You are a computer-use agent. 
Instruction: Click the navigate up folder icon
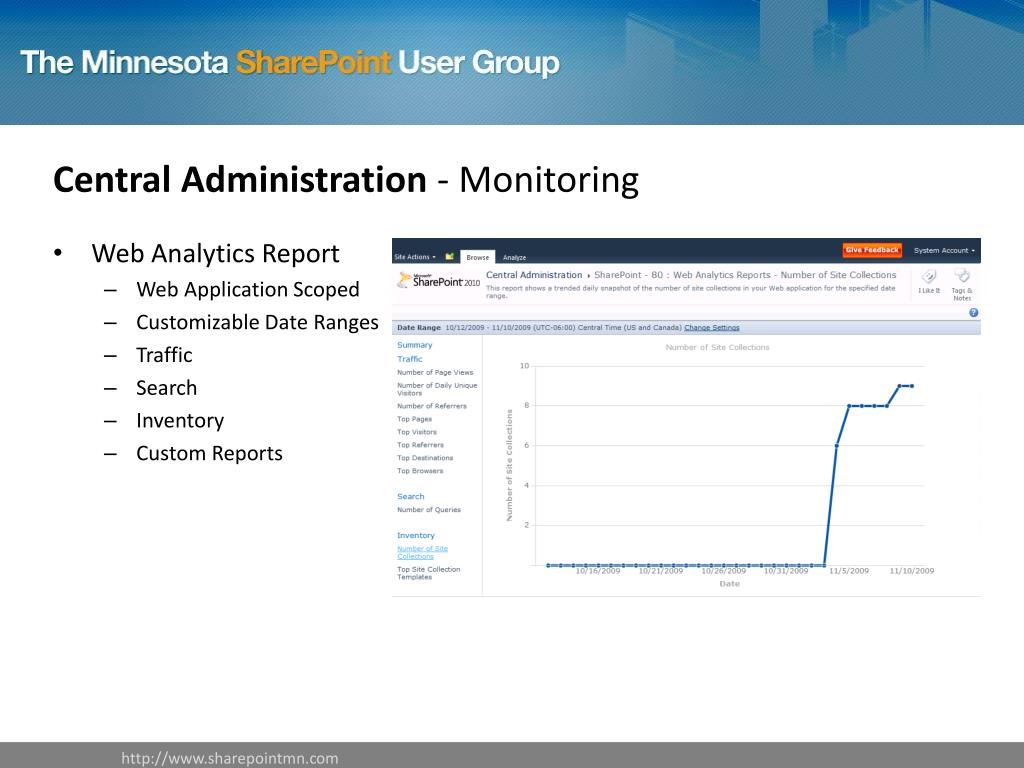[449, 257]
